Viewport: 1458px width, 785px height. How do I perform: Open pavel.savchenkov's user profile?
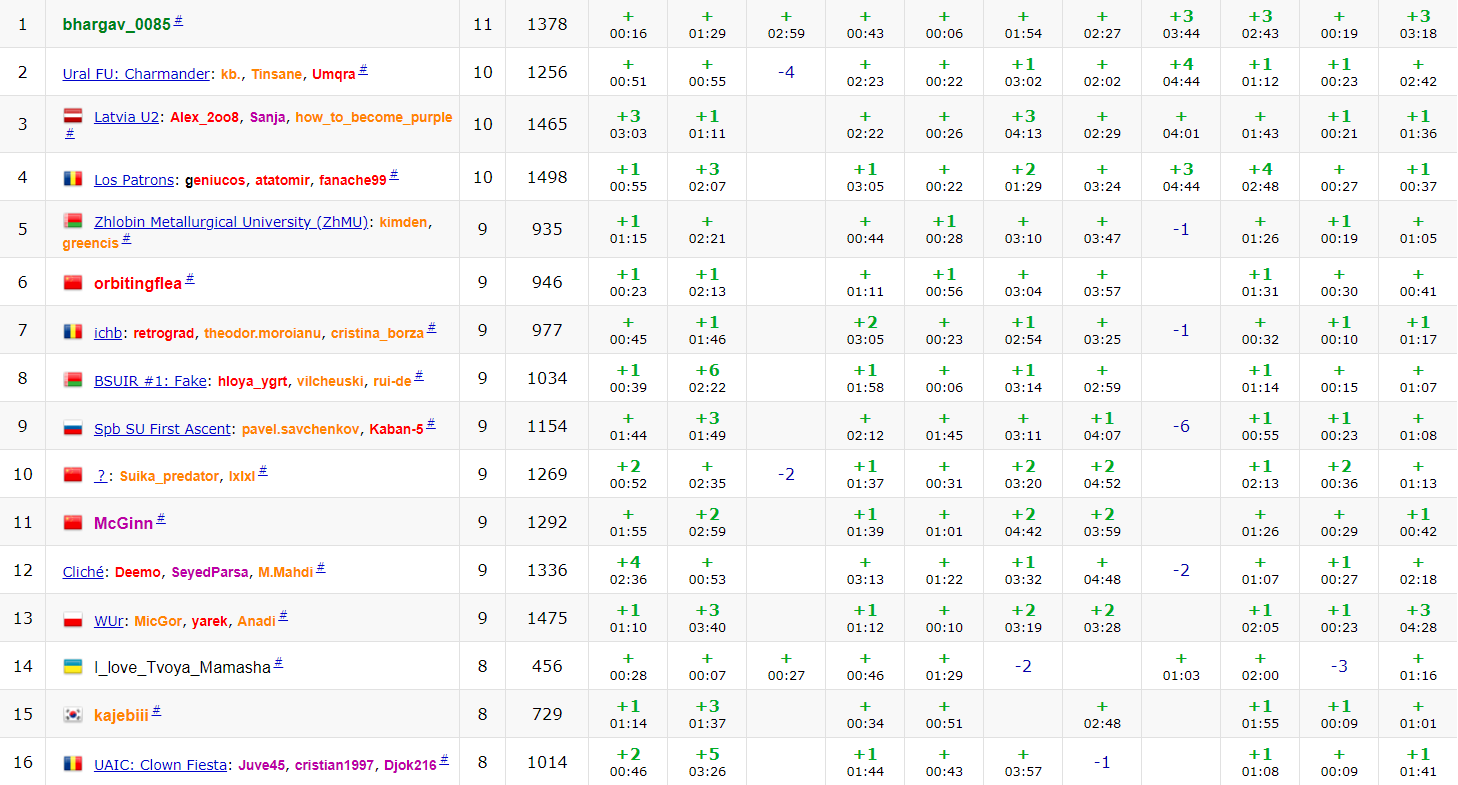(300, 429)
